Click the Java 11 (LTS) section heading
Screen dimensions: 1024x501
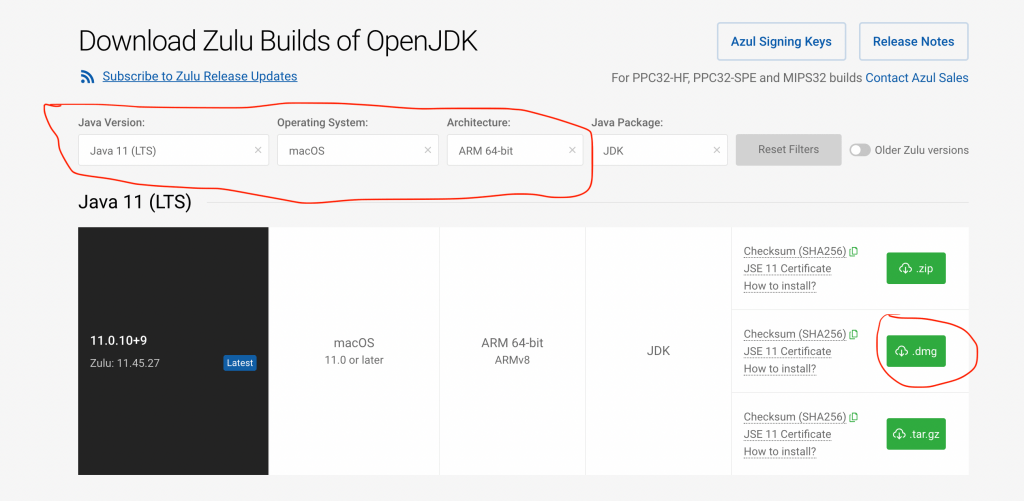[x=135, y=202]
